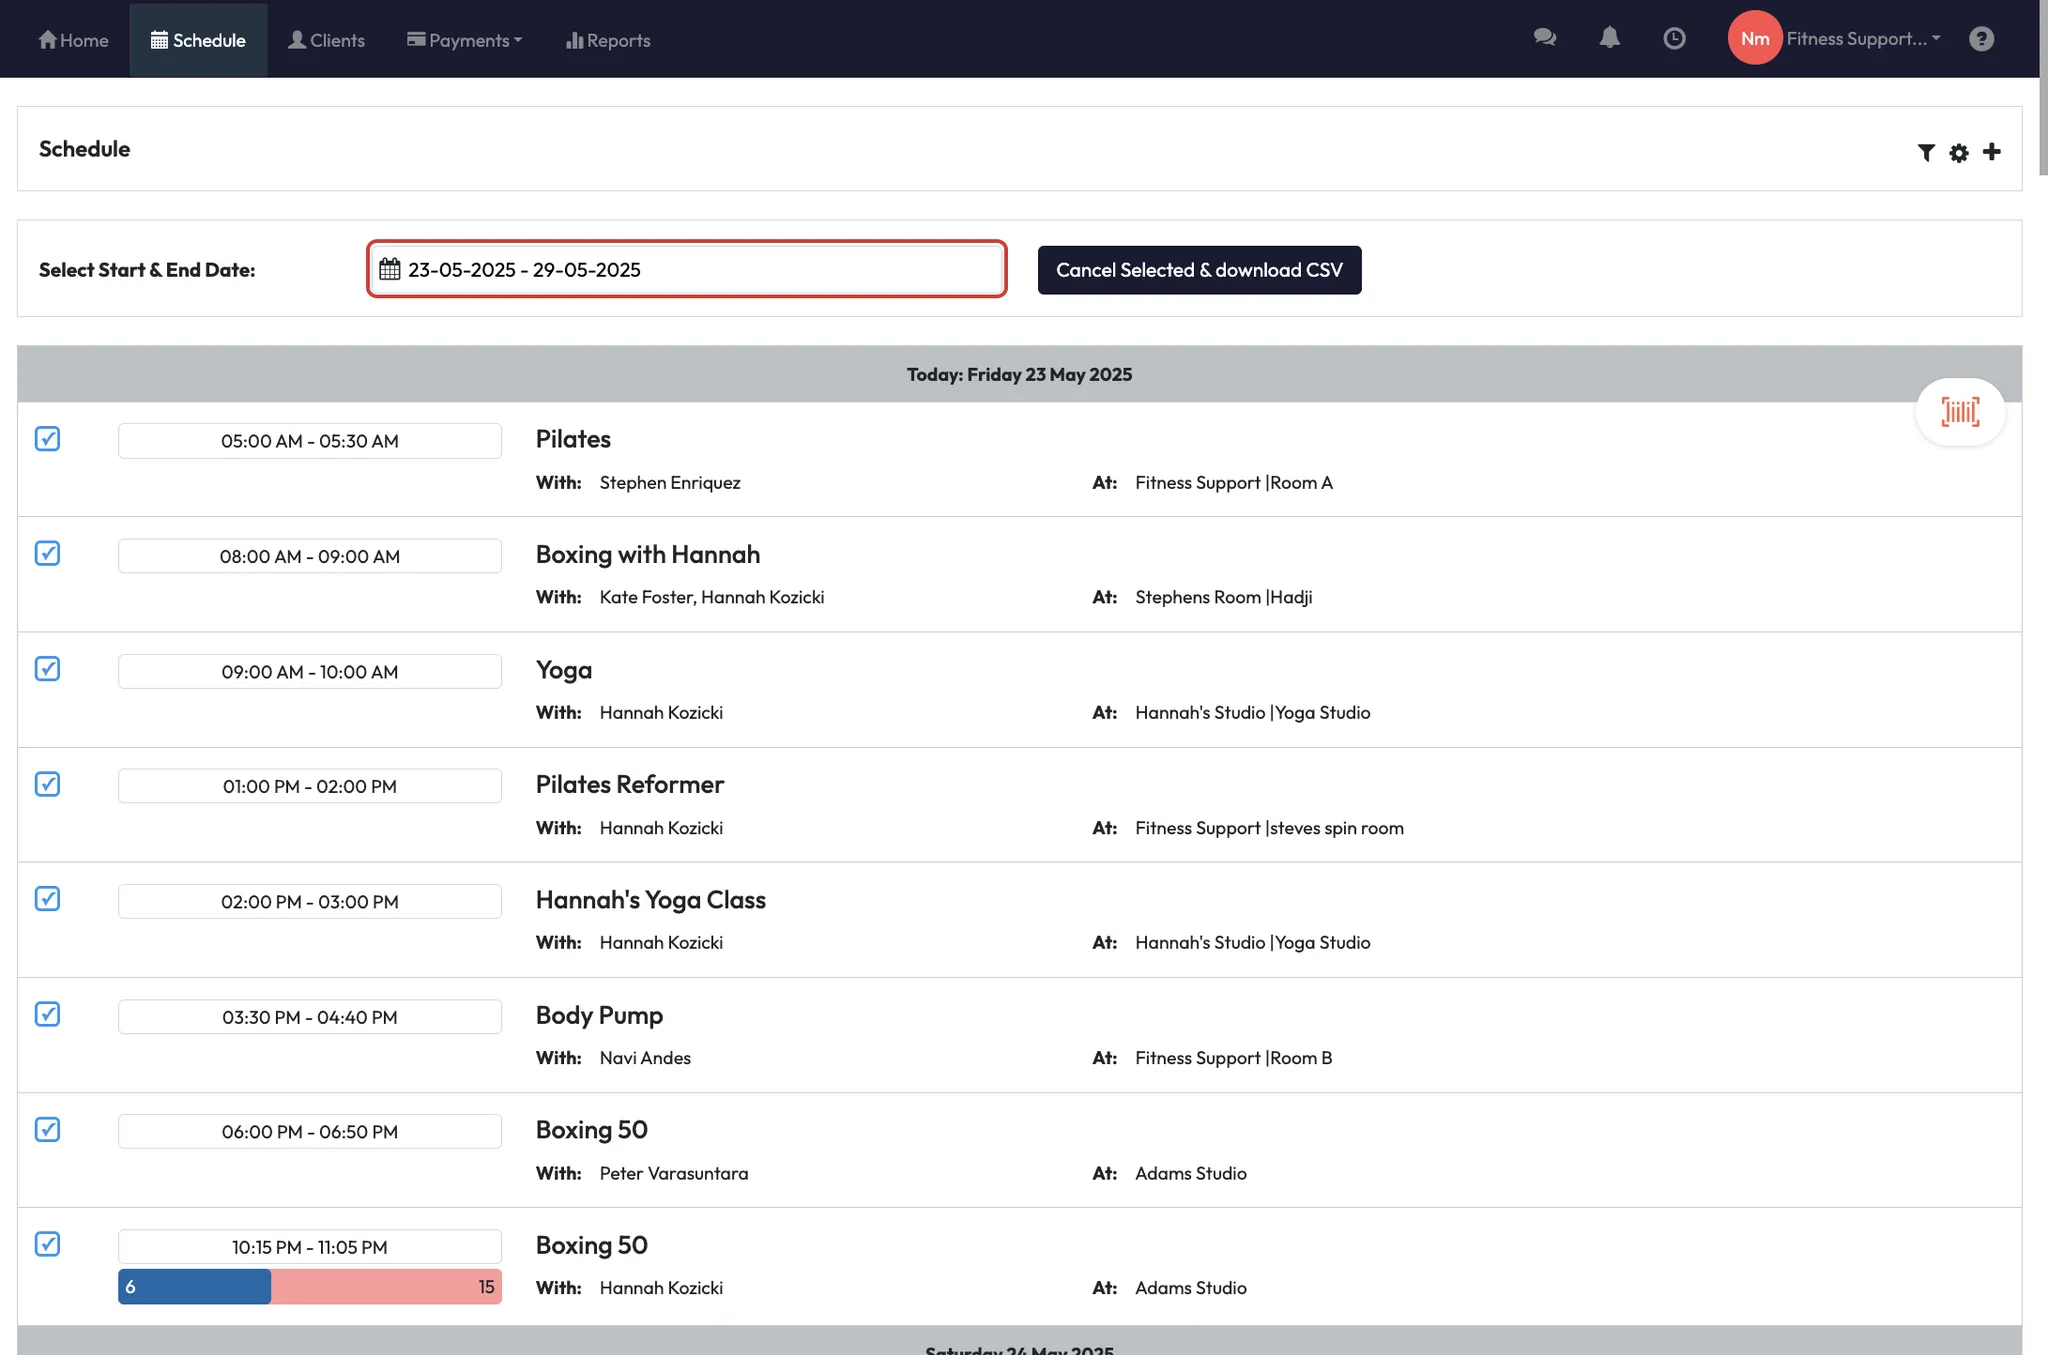Open the filter funnel icon
Viewport: 2048px width, 1355px height.
coord(1925,152)
